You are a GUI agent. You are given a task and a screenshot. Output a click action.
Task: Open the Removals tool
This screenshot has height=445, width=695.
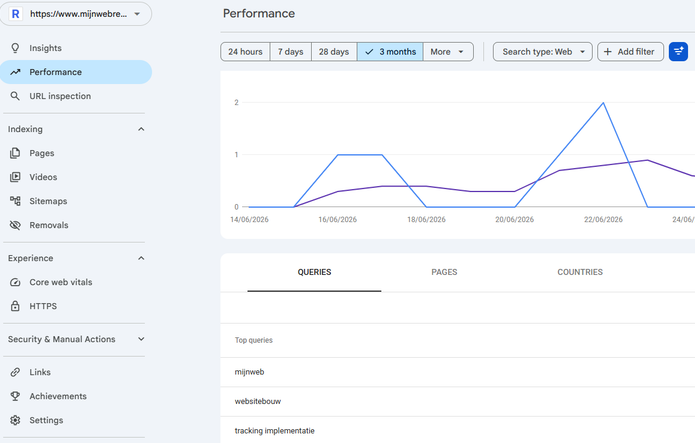[x=76, y=225]
